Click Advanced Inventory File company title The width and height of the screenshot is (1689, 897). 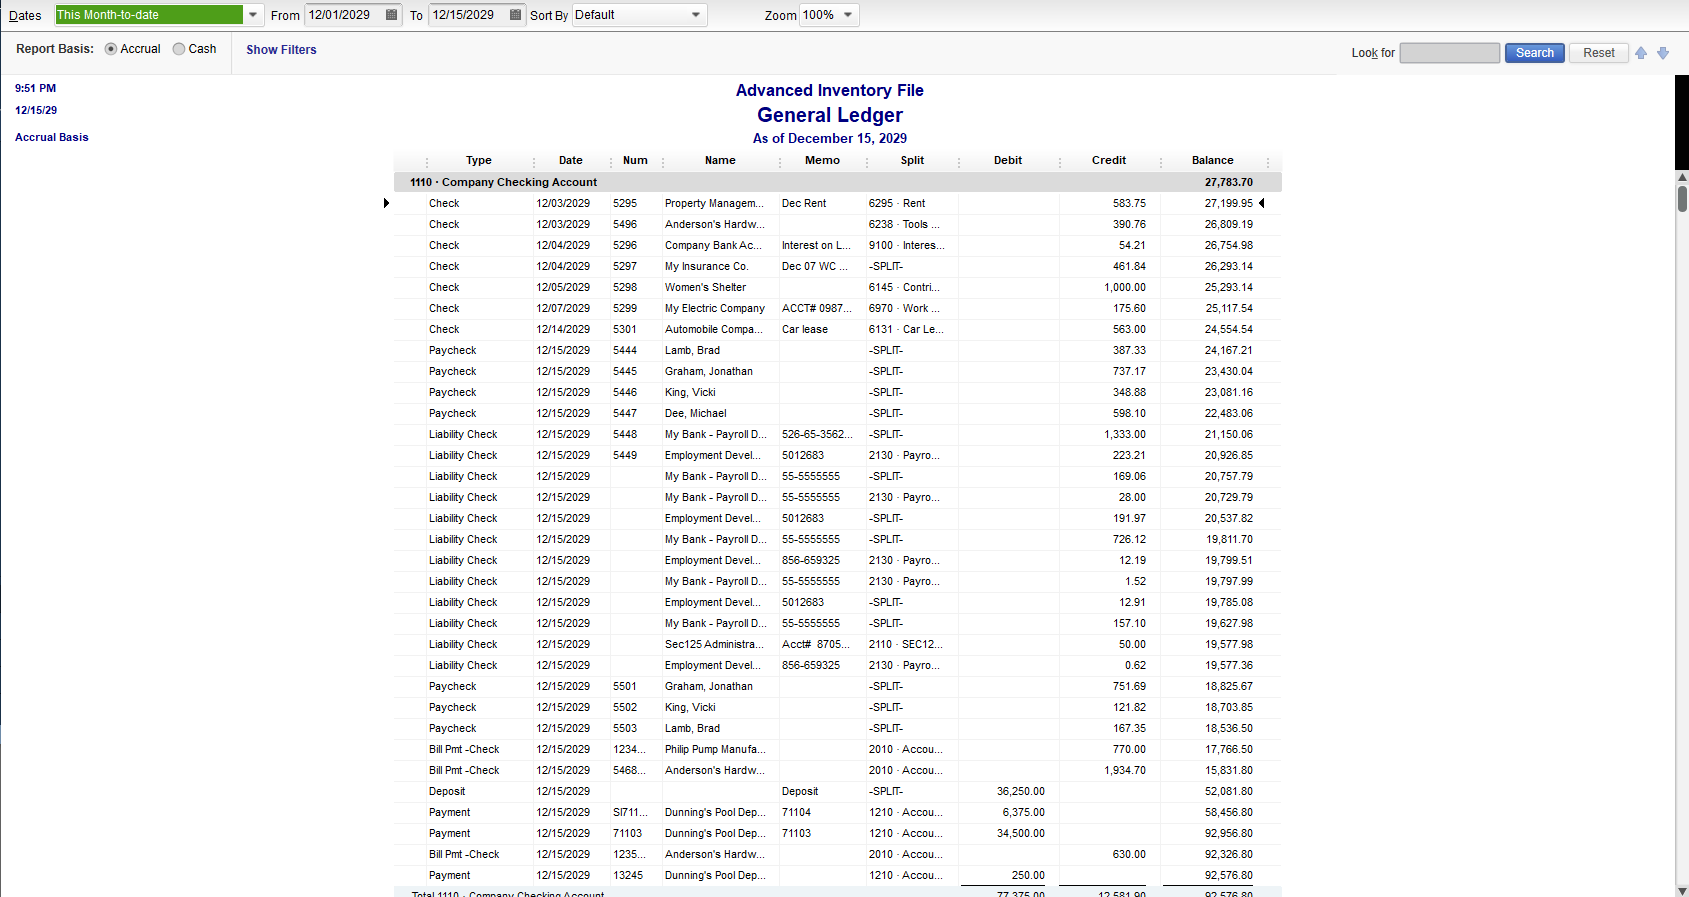coord(830,90)
